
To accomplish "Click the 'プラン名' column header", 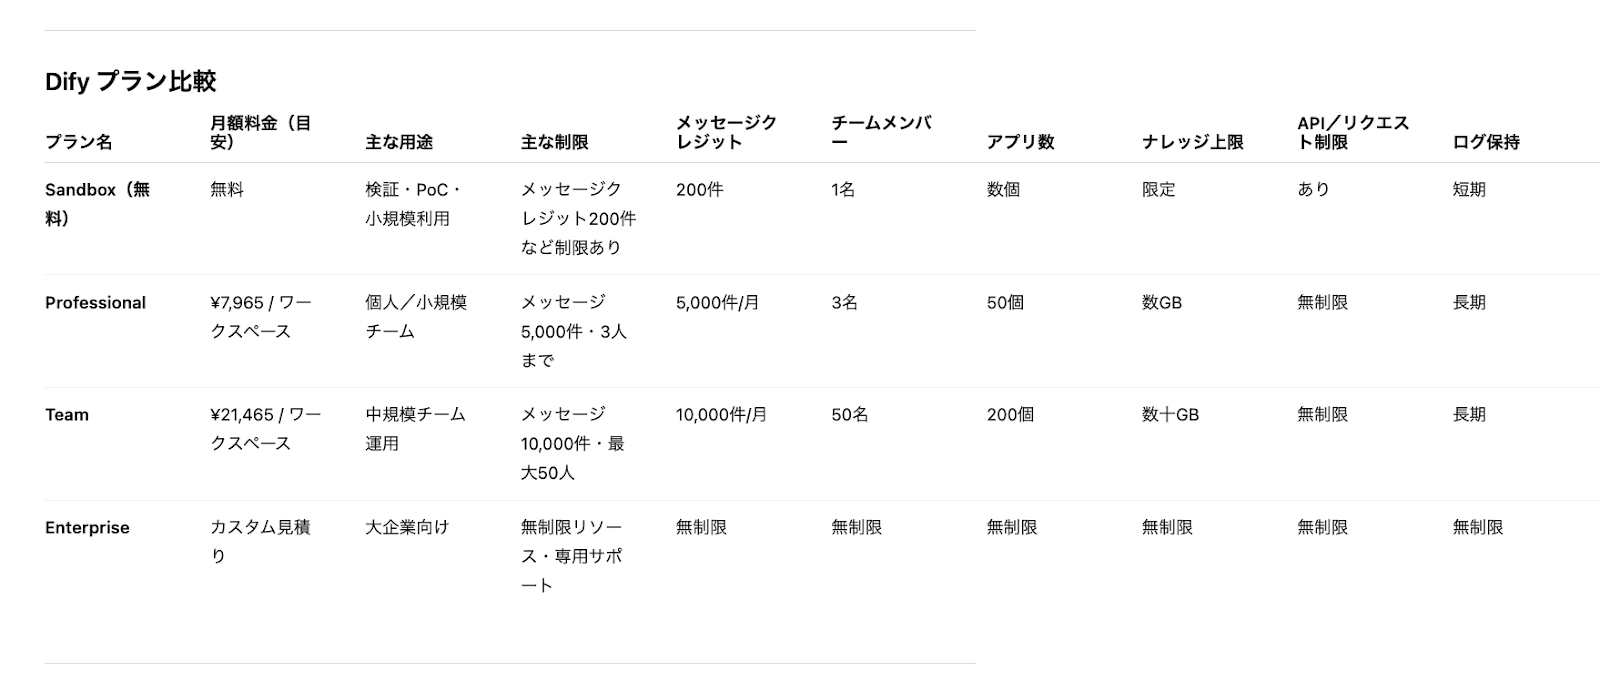I will pos(78,142).
